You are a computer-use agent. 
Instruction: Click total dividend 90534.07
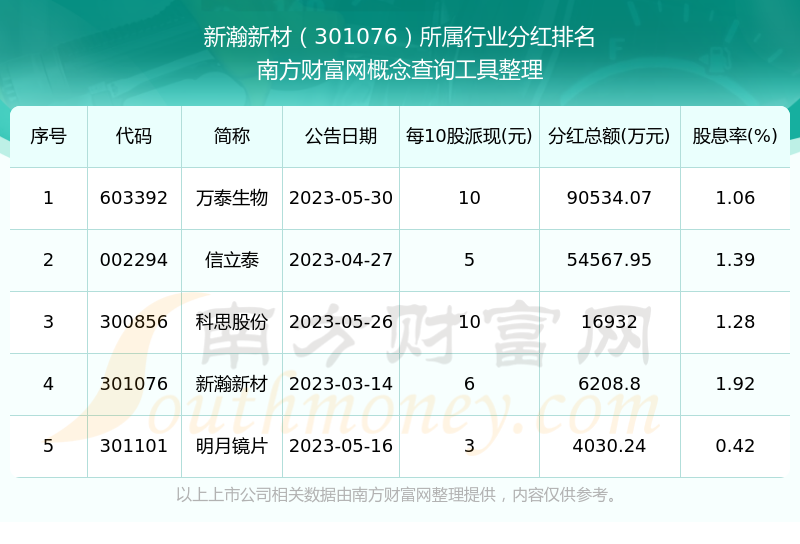click(609, 198)
